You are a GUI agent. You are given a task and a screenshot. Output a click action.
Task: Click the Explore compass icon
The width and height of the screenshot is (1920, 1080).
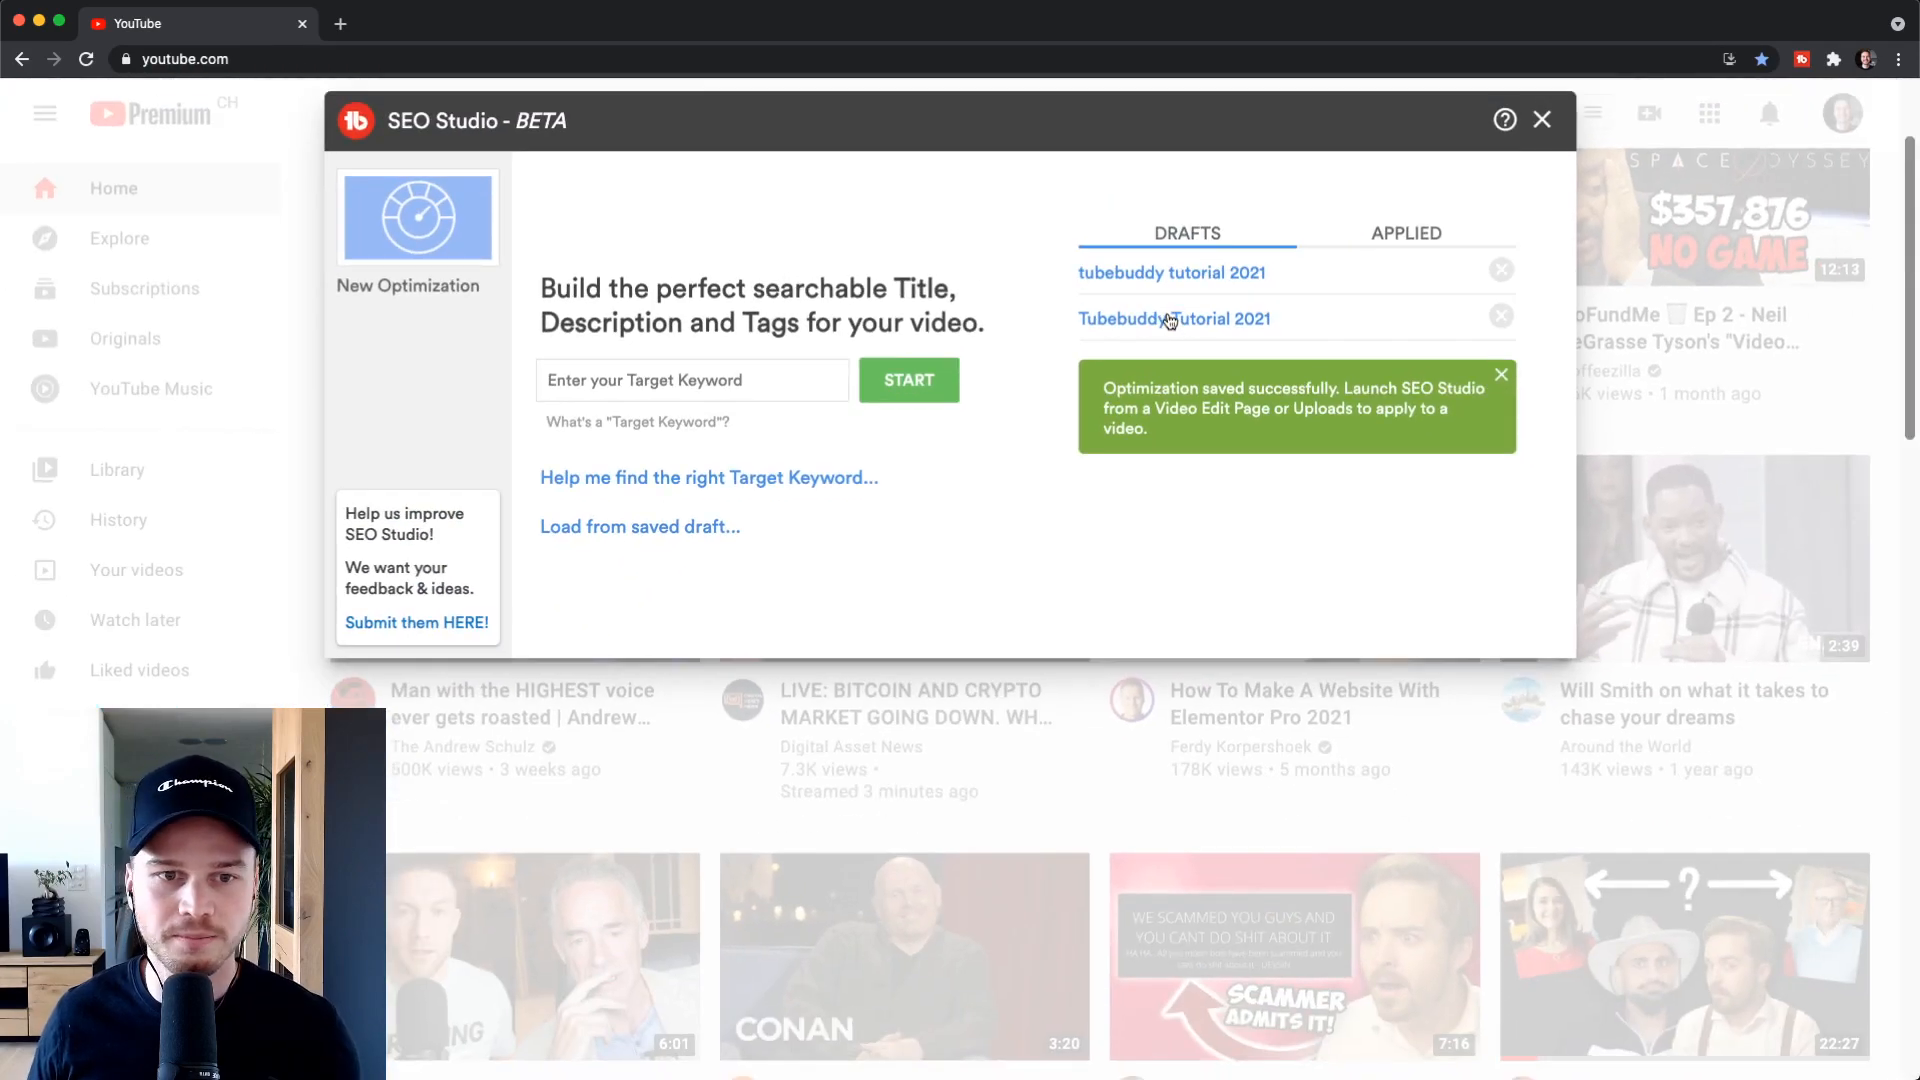click(x=45, y=238)
